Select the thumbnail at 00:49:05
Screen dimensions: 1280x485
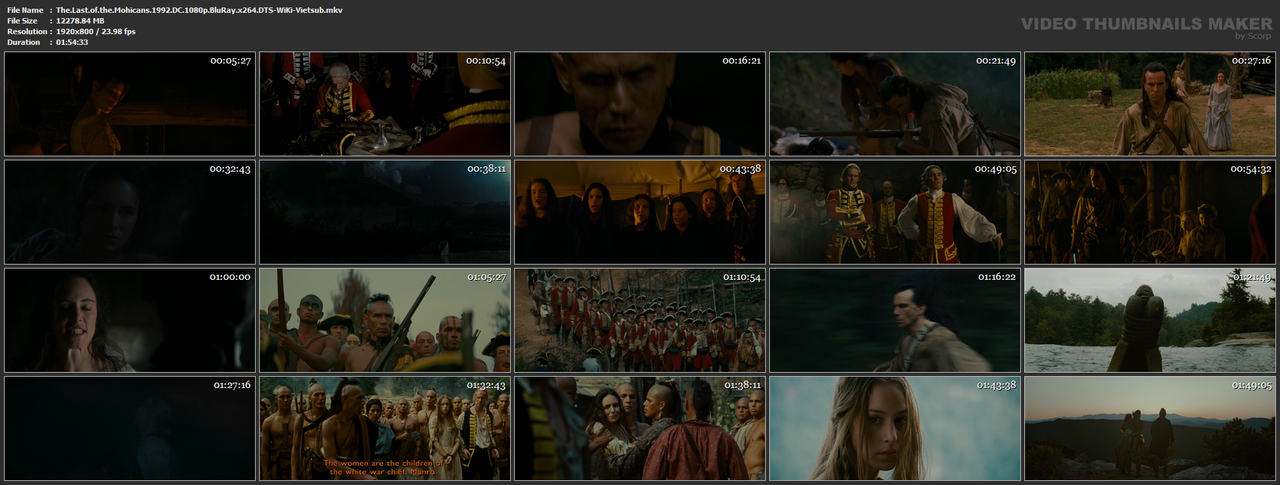coord(895,212)
